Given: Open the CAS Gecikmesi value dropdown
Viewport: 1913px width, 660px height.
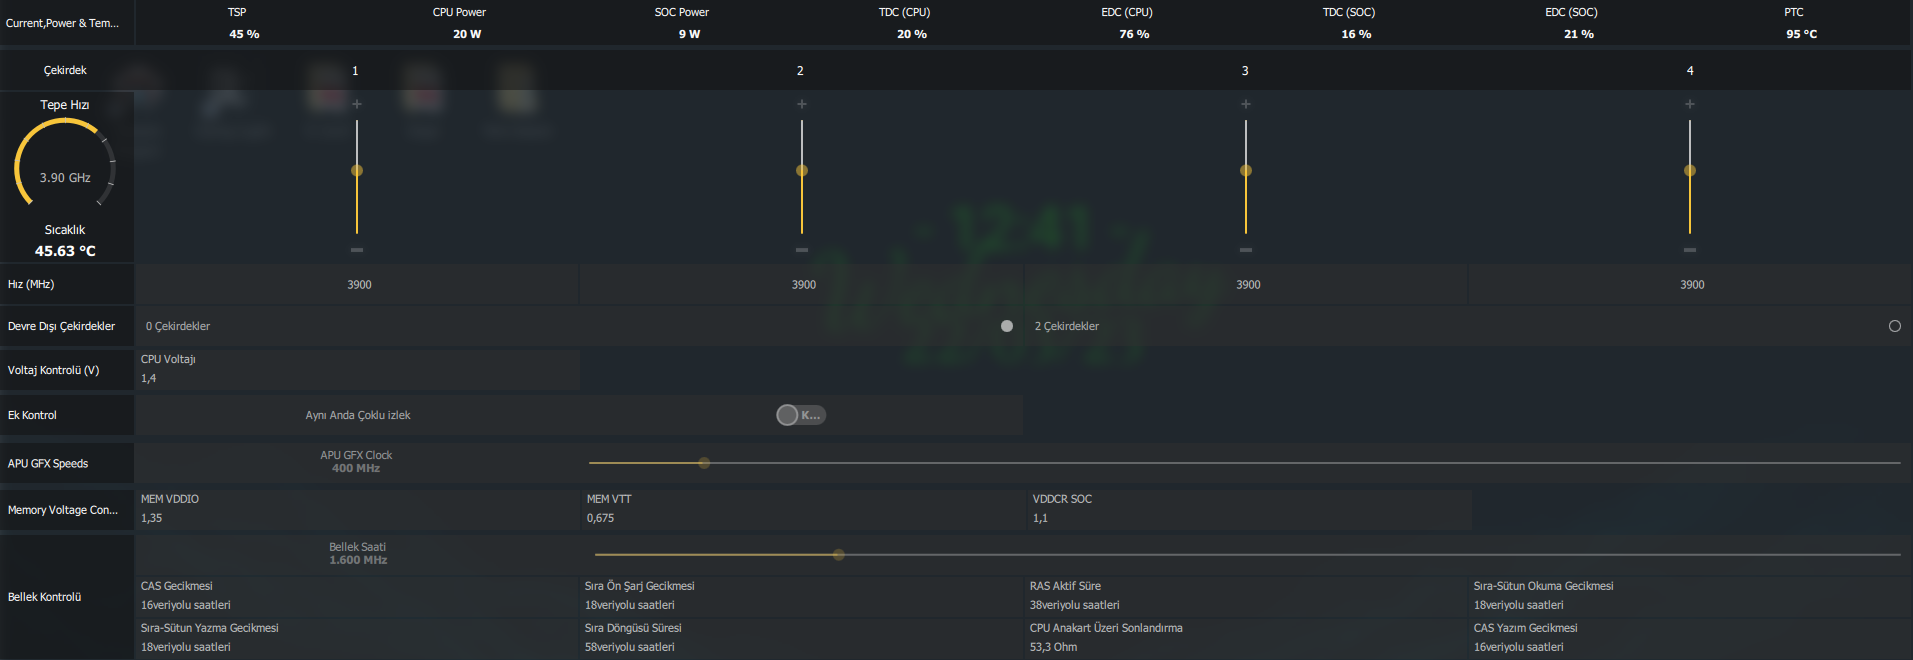Looking at the screenshot, I should pos(357,605).
